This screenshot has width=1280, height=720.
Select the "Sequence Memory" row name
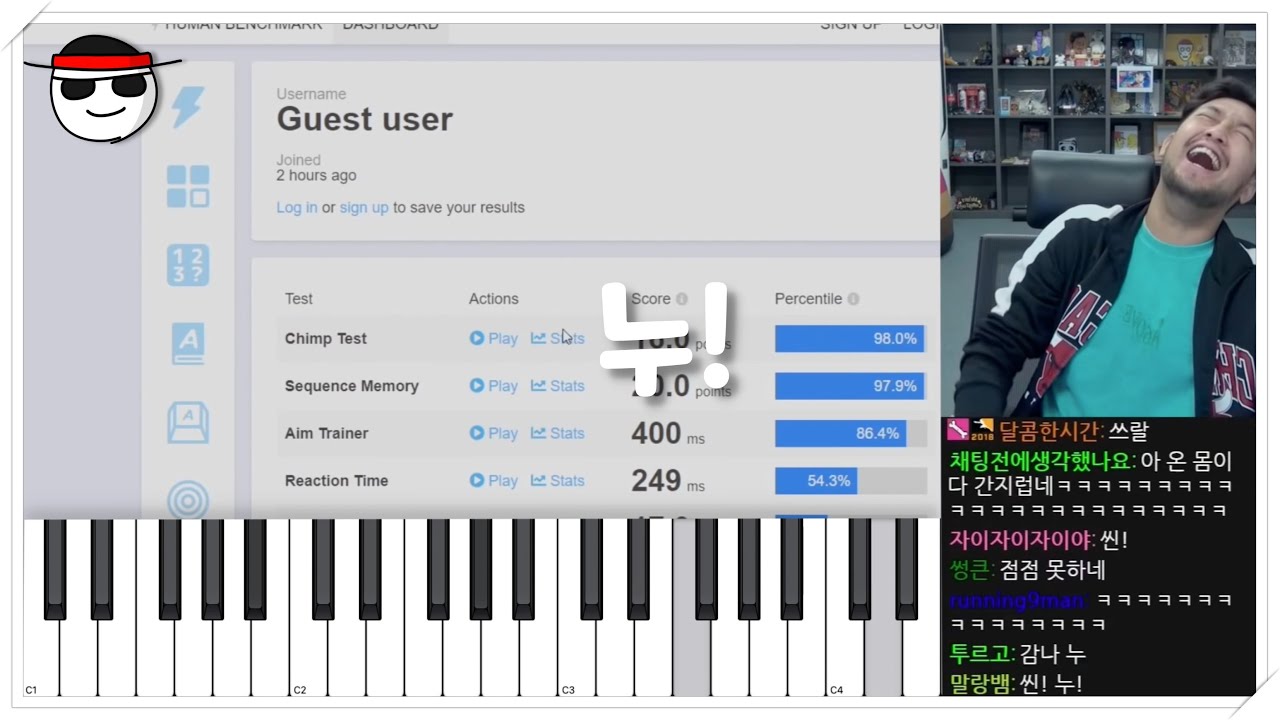coord(352,386)
